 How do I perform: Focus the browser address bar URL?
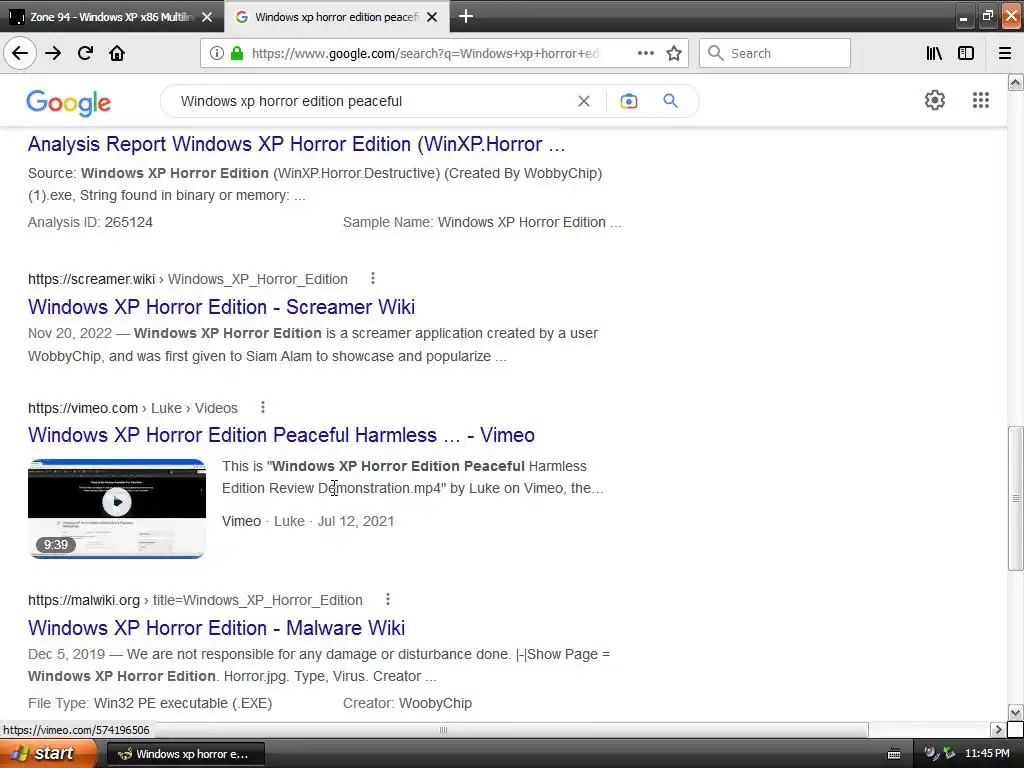click(x=424, y=54)
